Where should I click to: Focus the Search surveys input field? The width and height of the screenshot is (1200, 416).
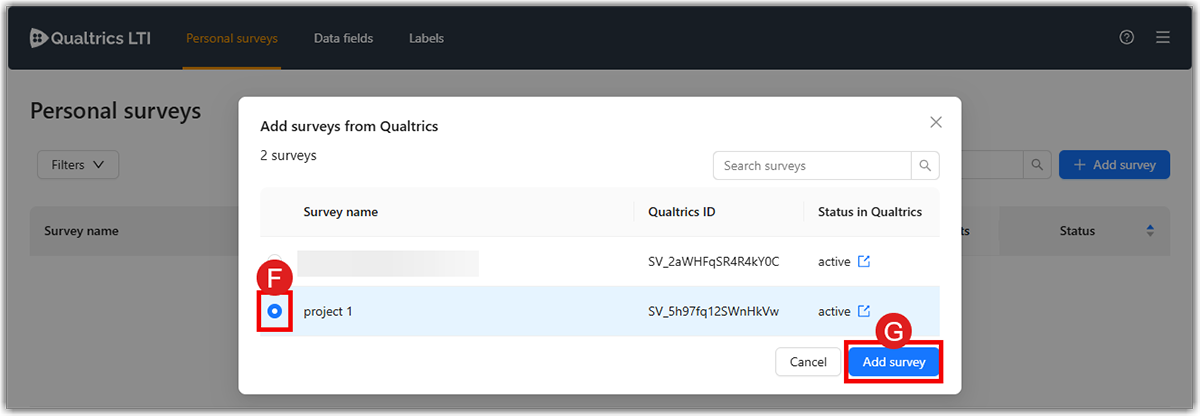pyautogui.click(x=812, y=165)
